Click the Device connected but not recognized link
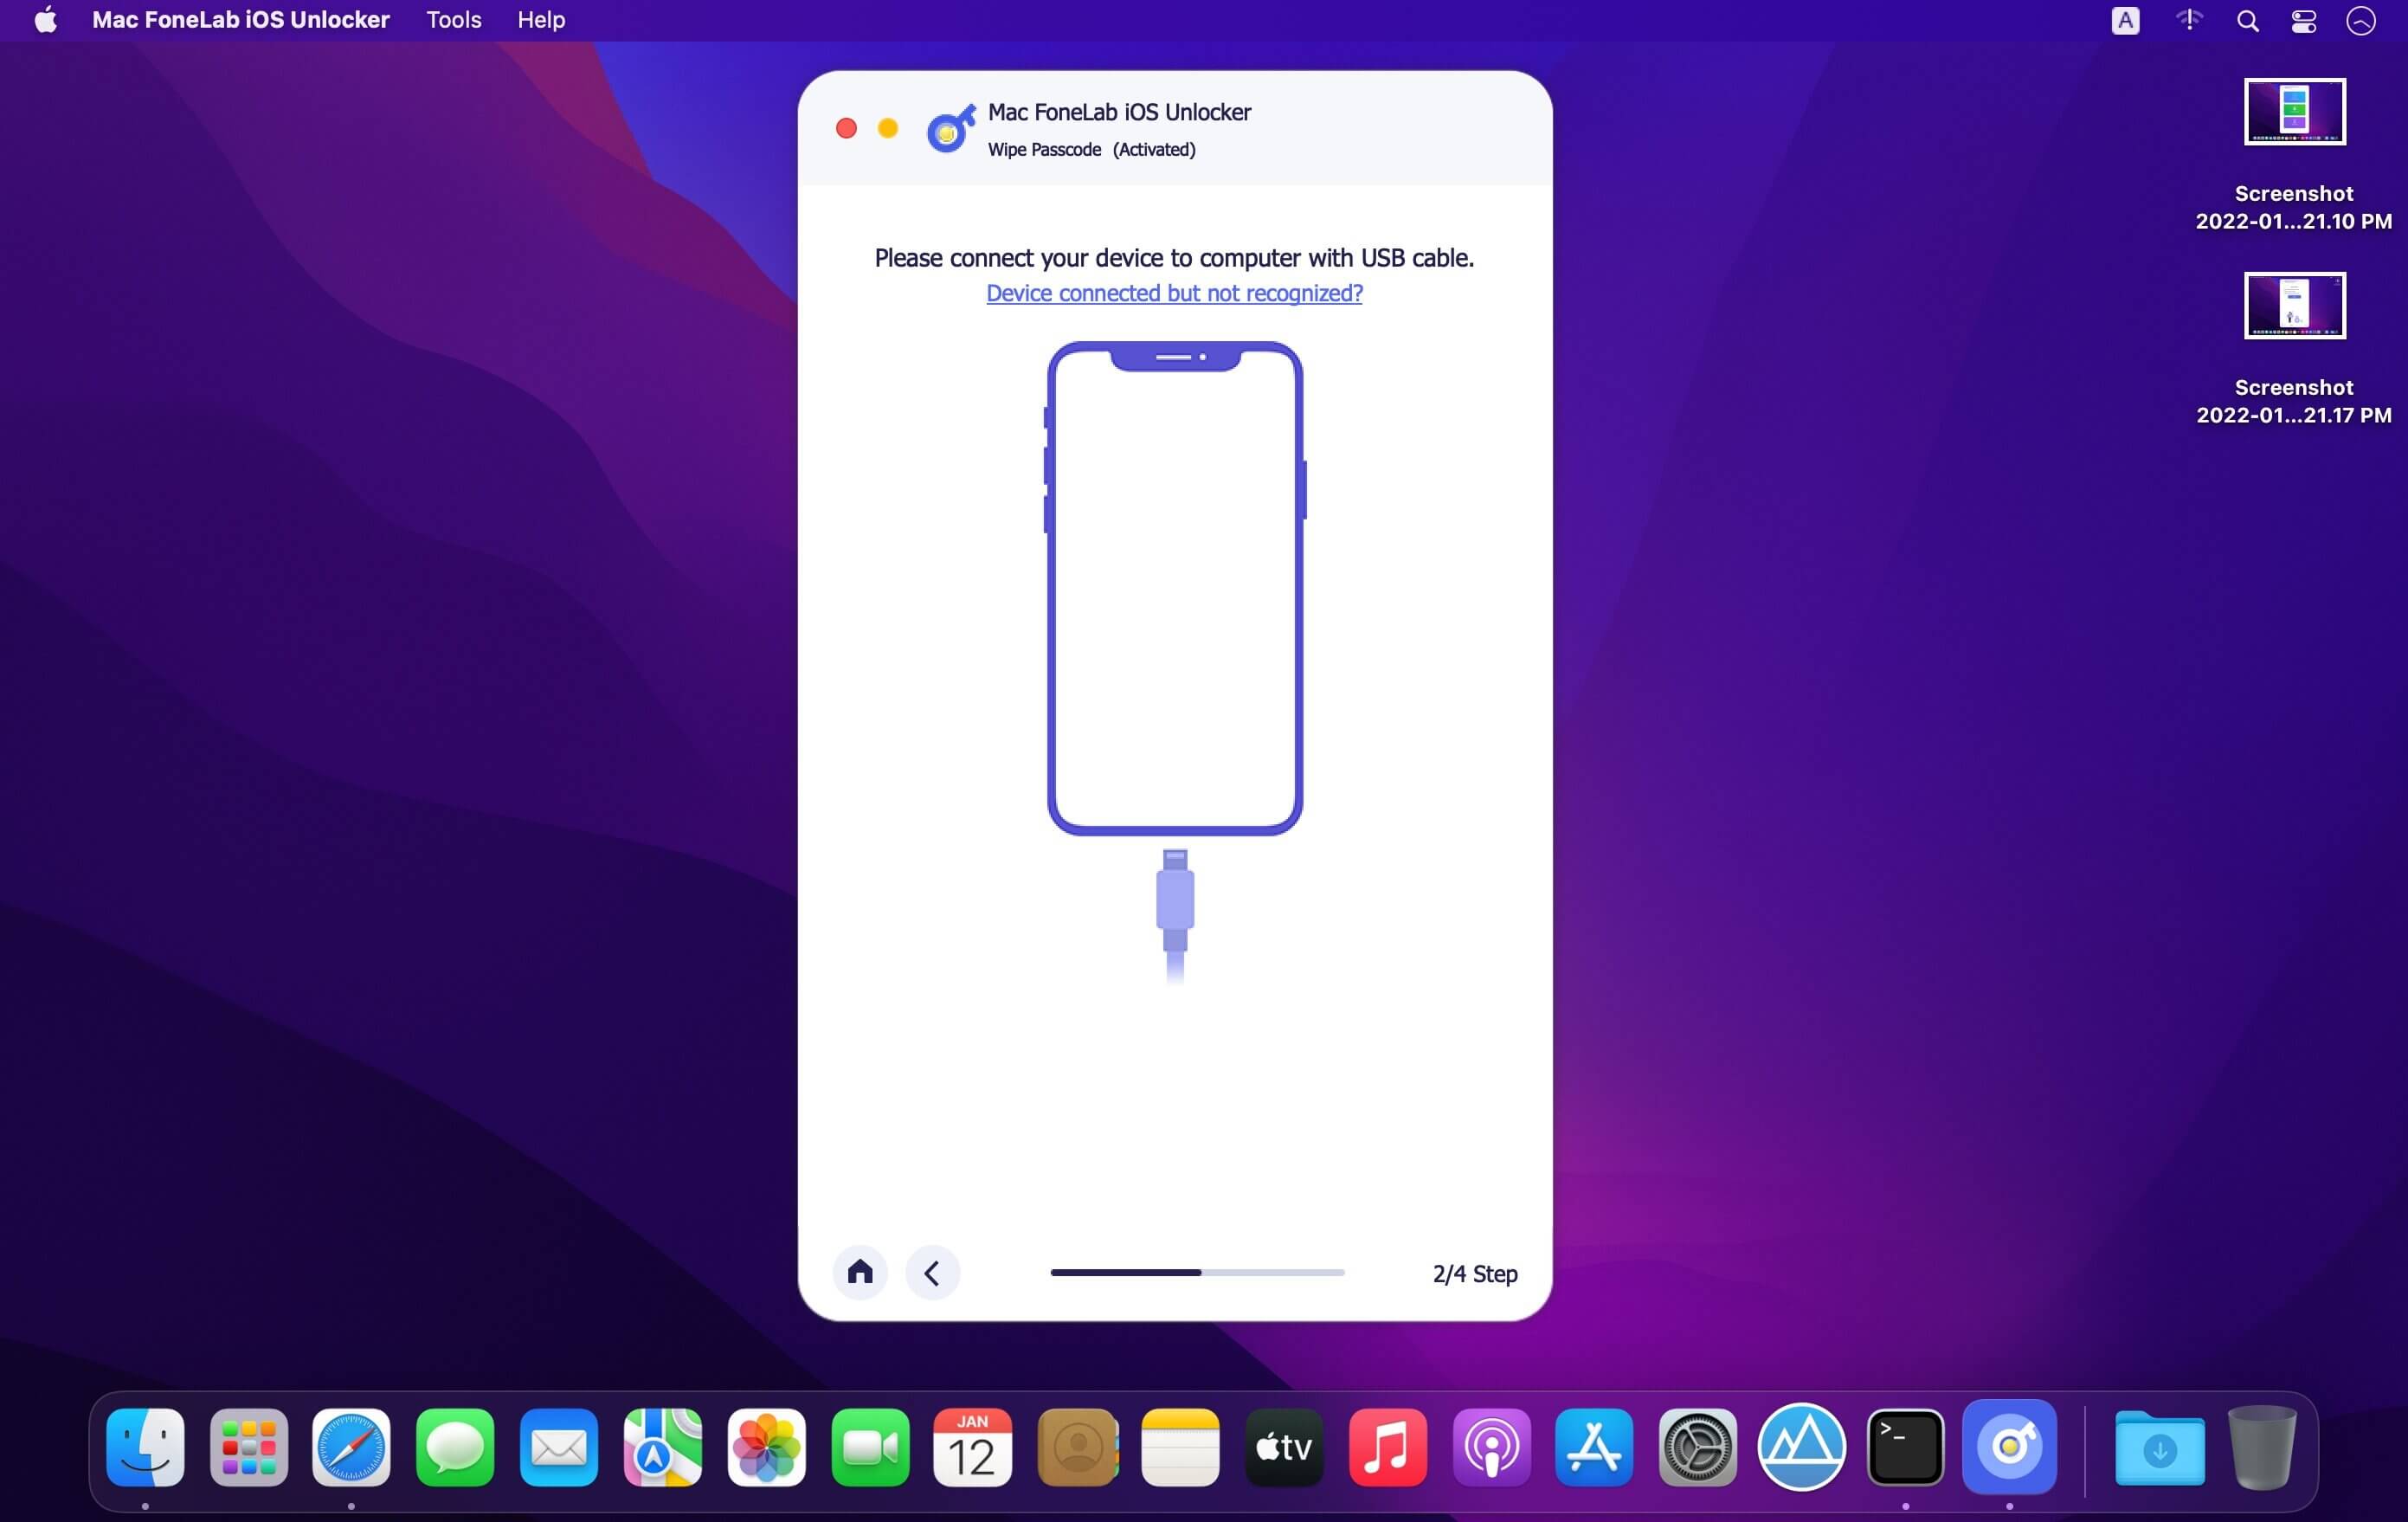Image resolution: width=2408 pixels, height=1522 pixels. (x=1175, y=293)
